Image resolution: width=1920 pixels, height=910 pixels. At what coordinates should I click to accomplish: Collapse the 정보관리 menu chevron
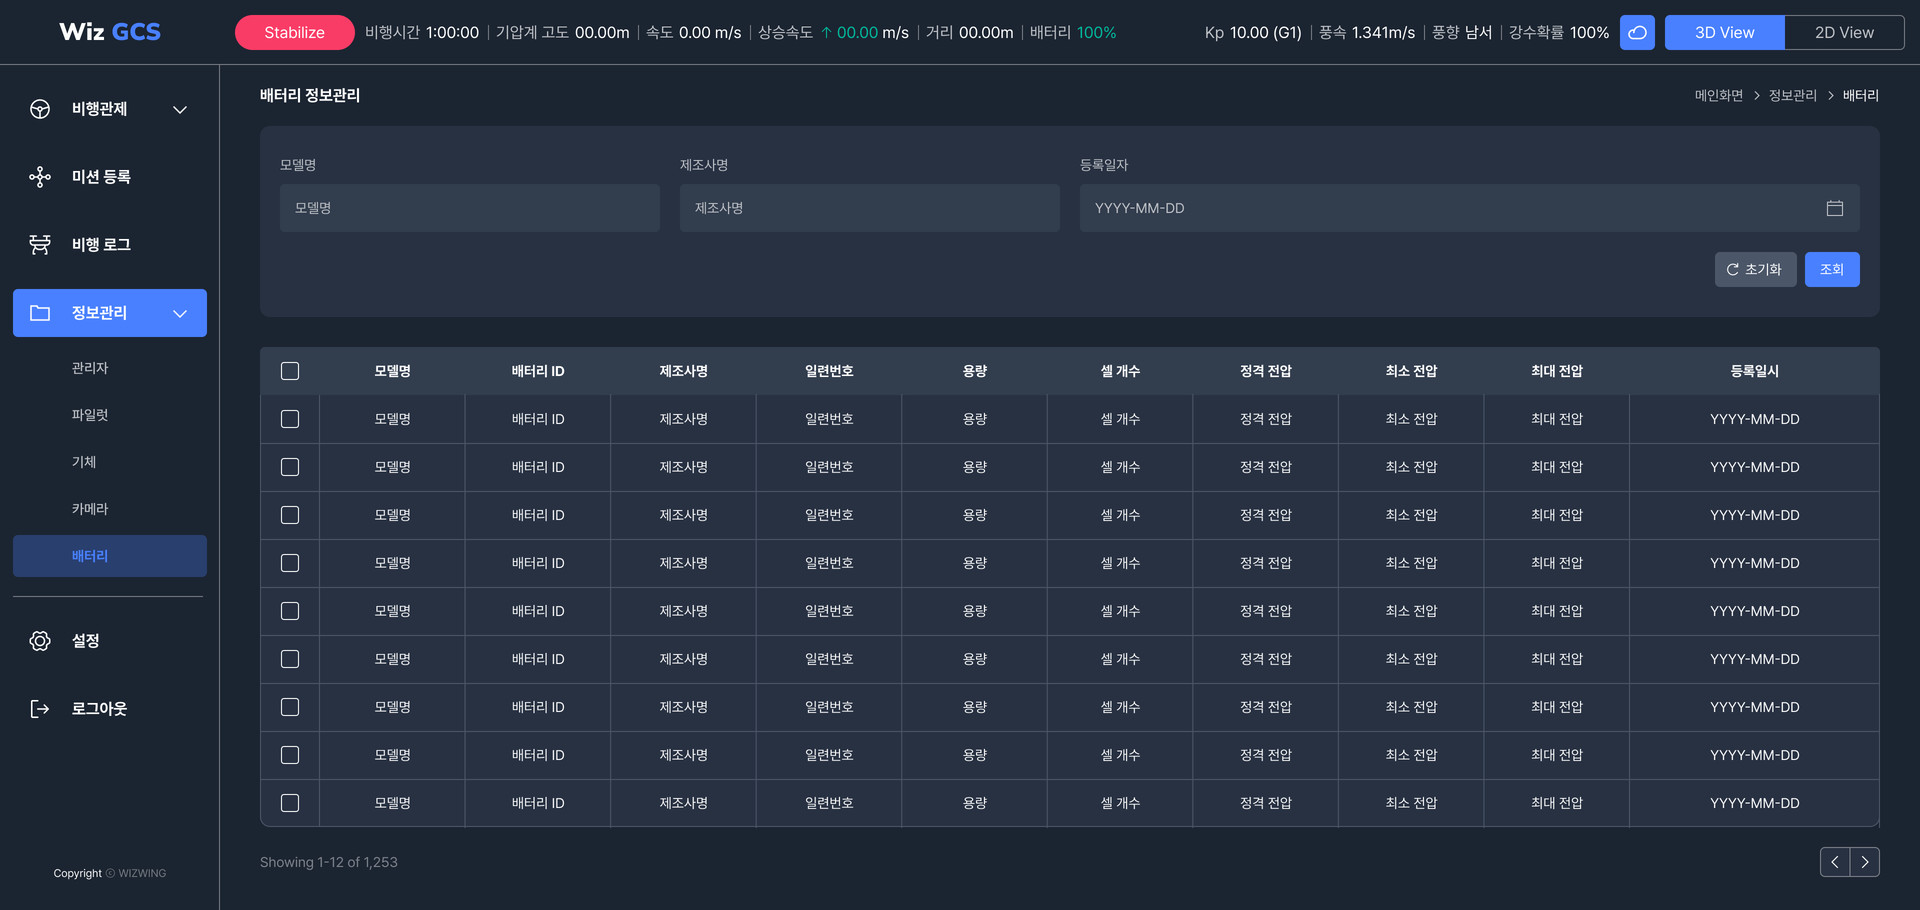tap(180, 313)
